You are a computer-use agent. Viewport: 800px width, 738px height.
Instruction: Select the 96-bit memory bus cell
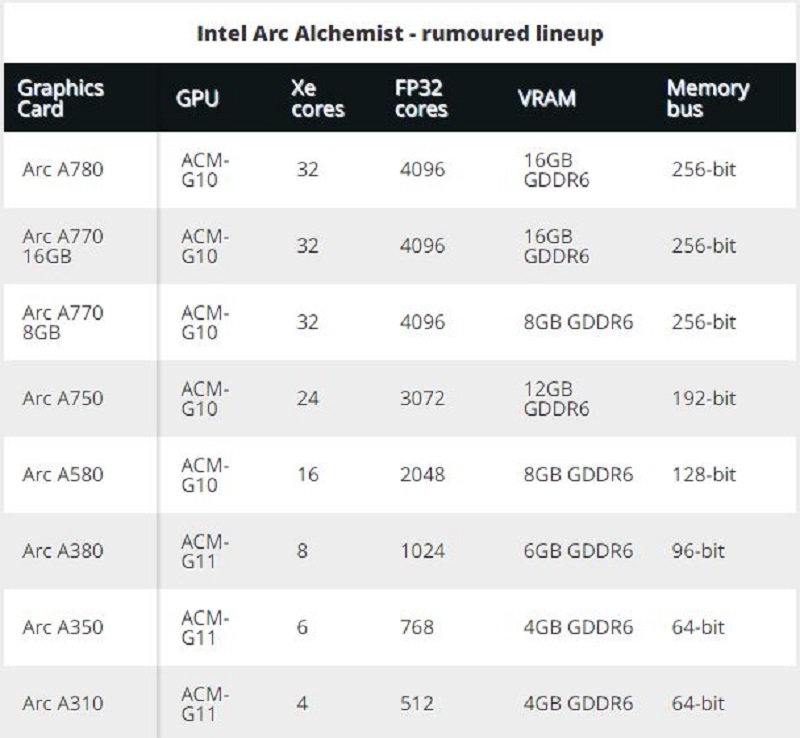698,551
